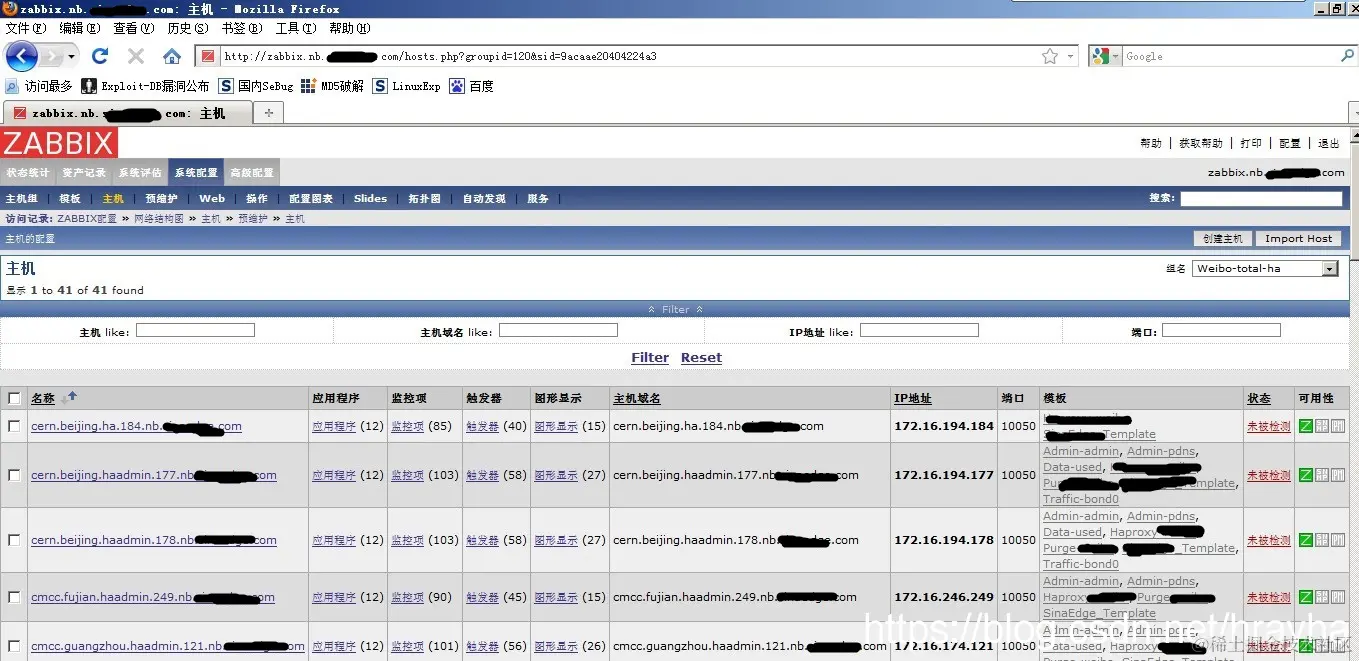This screenshot has height=661, width=1359.
Task: Reload the page using refresh icon
Action: [100, 56]
